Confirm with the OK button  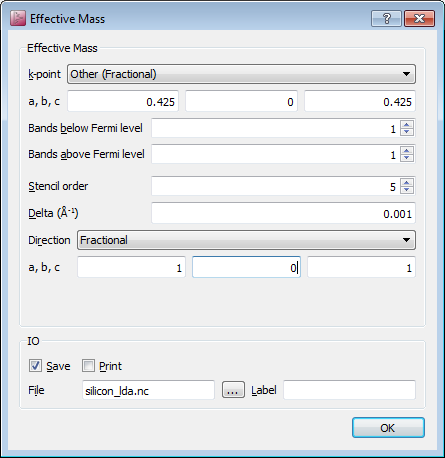(388, 428)
